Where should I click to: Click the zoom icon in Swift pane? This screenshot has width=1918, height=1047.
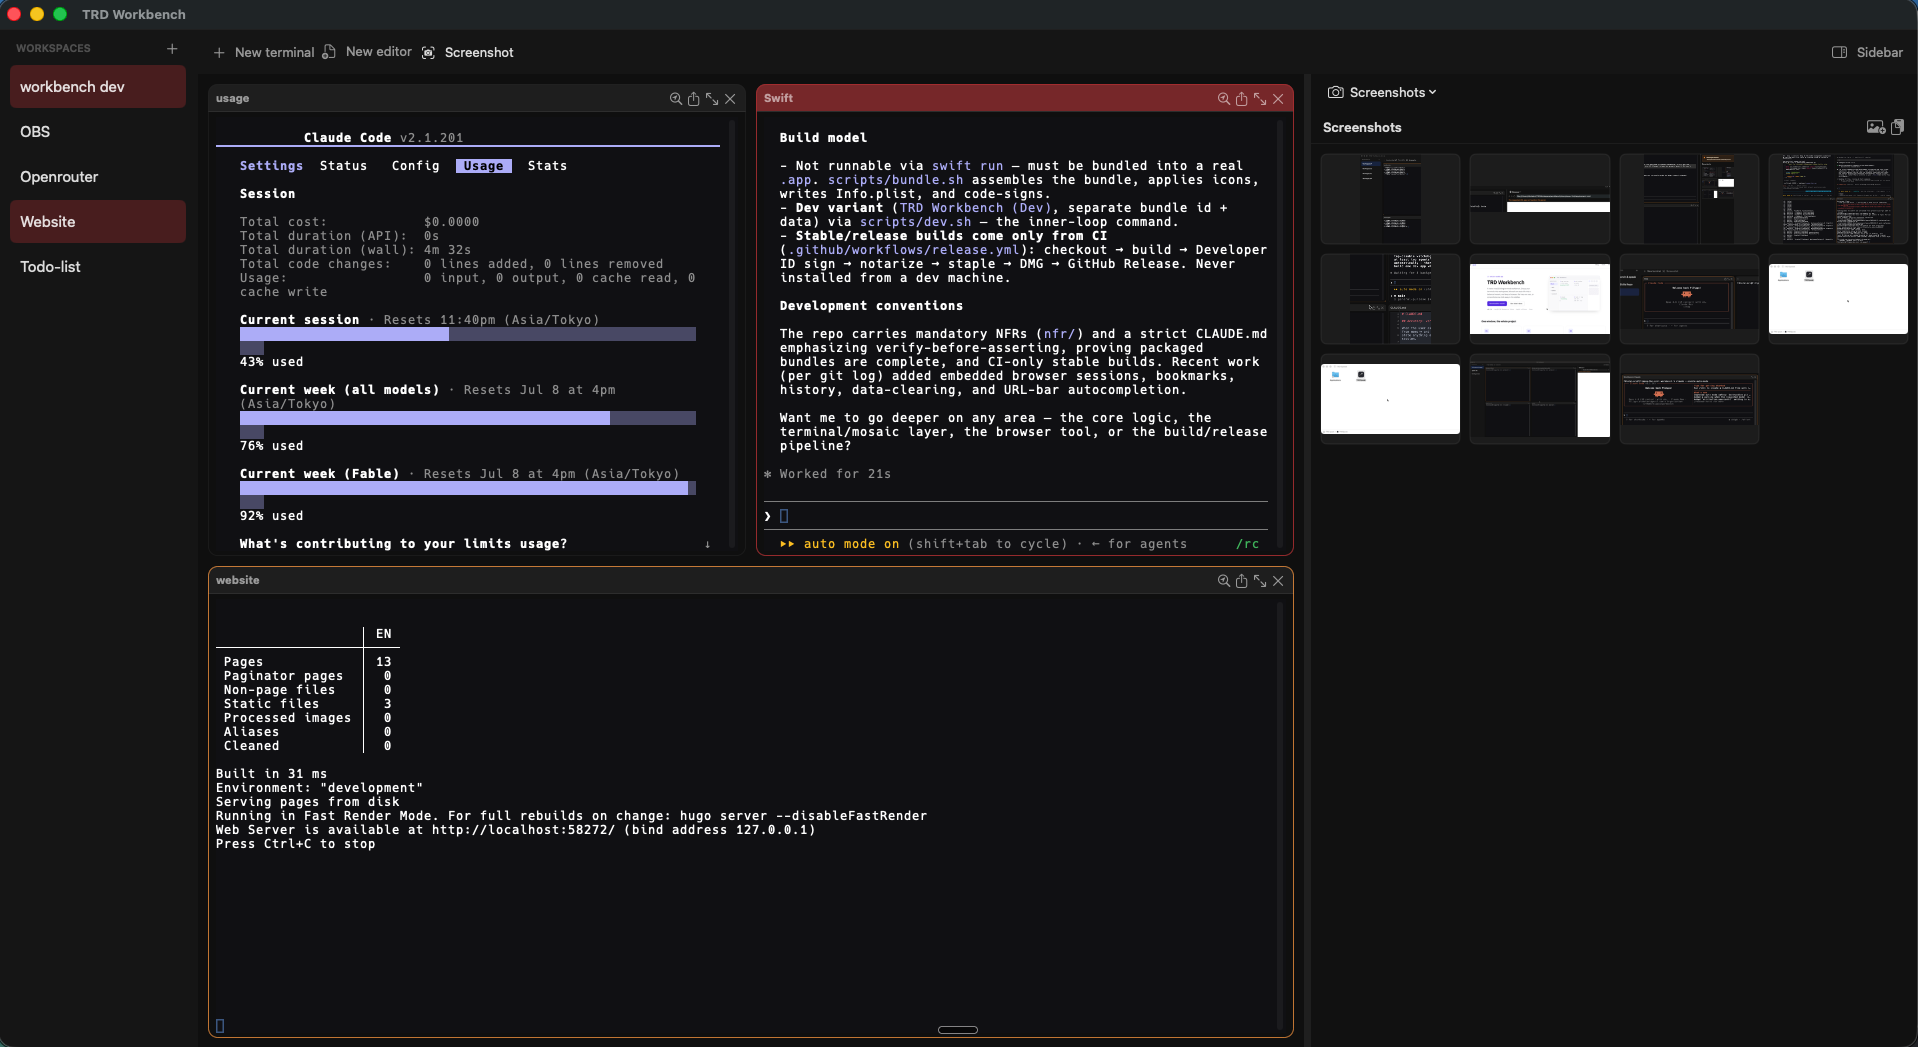pyautogui.click(x=1224, y=99)
